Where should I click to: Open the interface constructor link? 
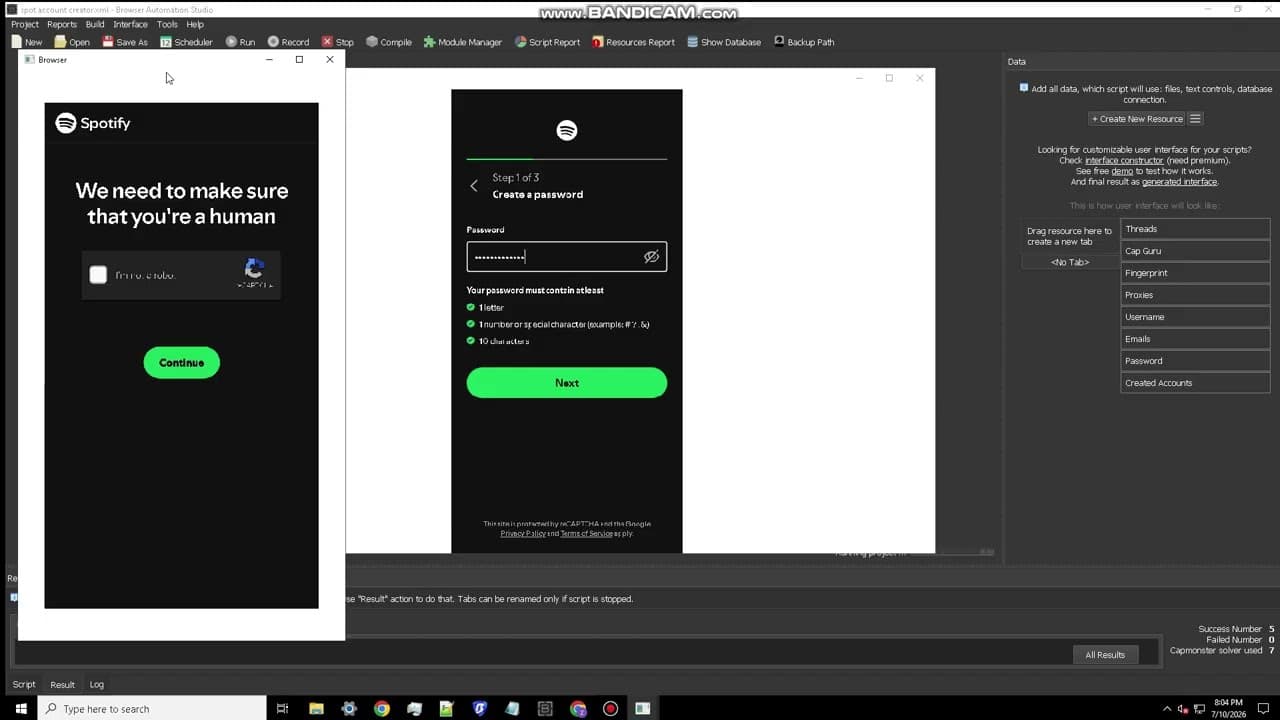pyautogui.click(x=1124, y=161)
